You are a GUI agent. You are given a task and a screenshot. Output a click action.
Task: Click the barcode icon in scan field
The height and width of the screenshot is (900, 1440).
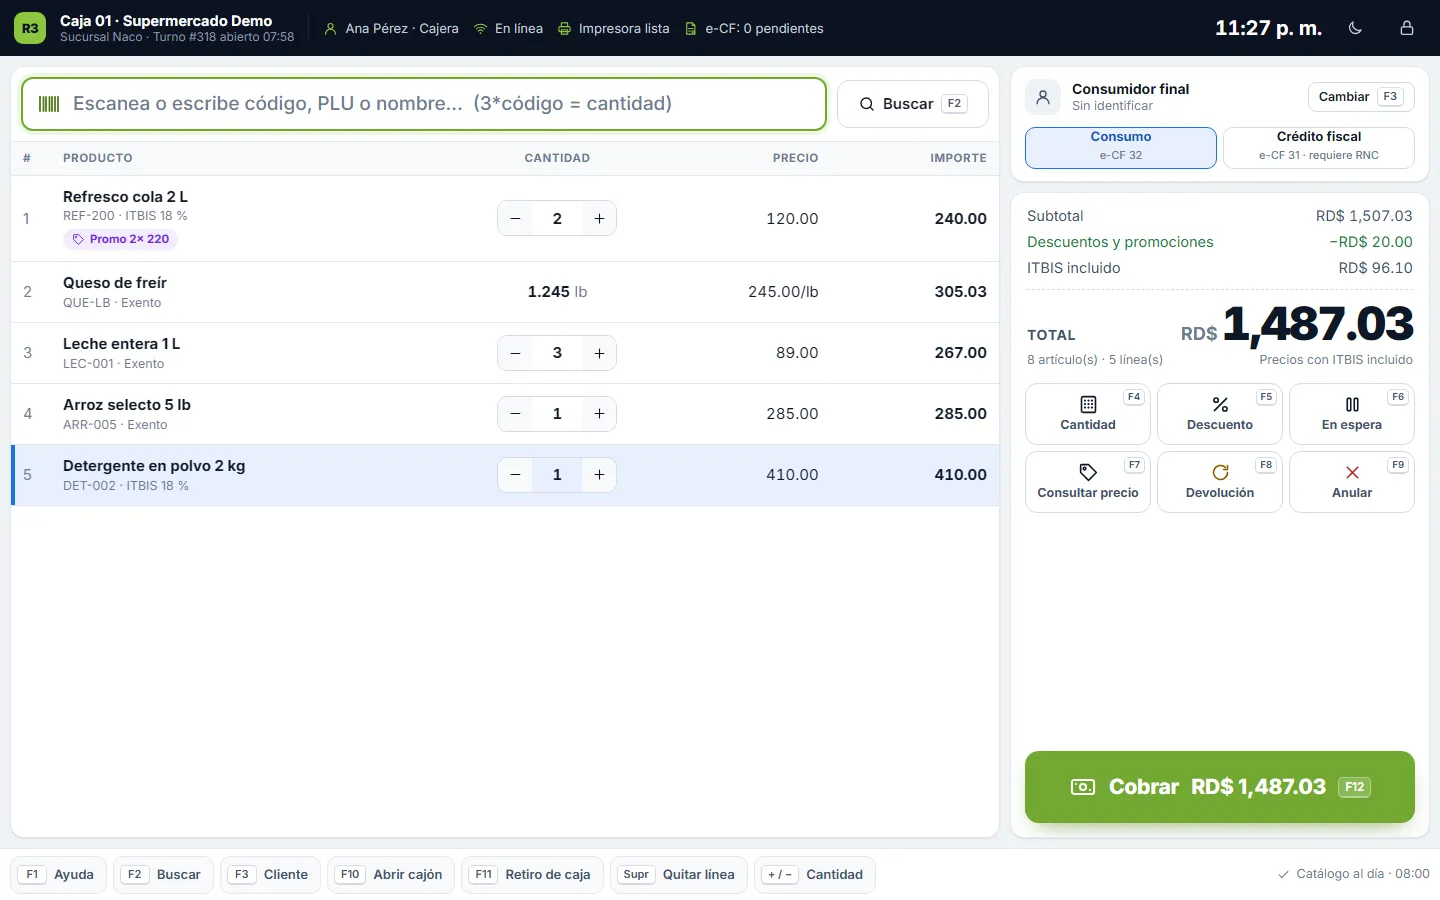pyautogui.click(x=49, y=104)
